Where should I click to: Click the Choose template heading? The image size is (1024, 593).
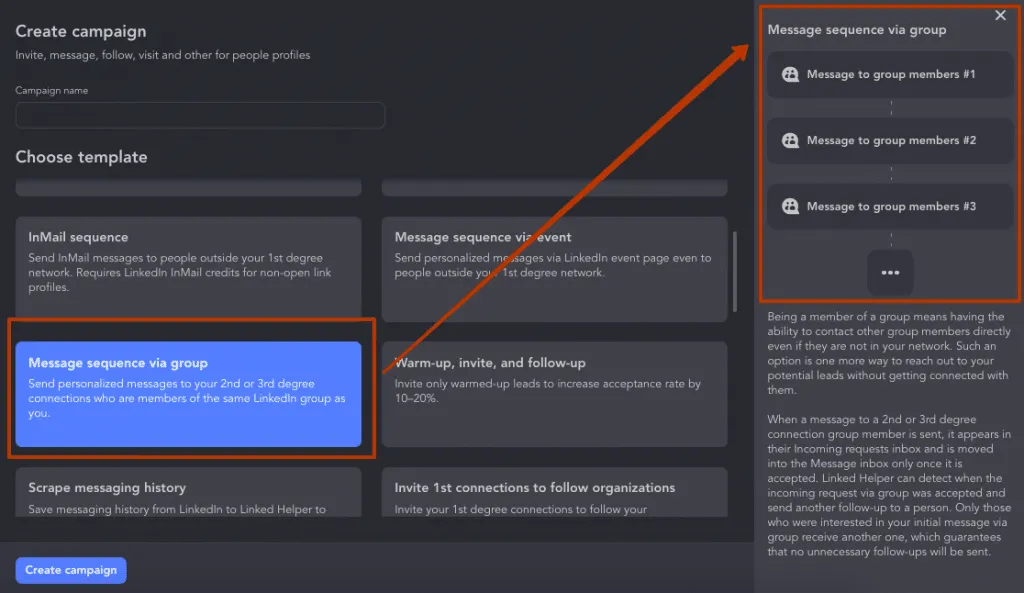[x=82, y=157]
